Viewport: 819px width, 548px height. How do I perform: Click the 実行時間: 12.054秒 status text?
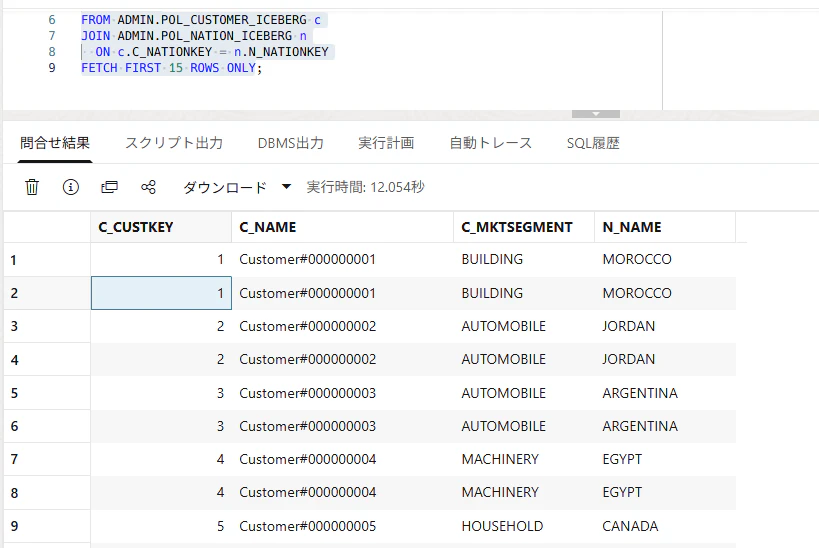(365, 187)
